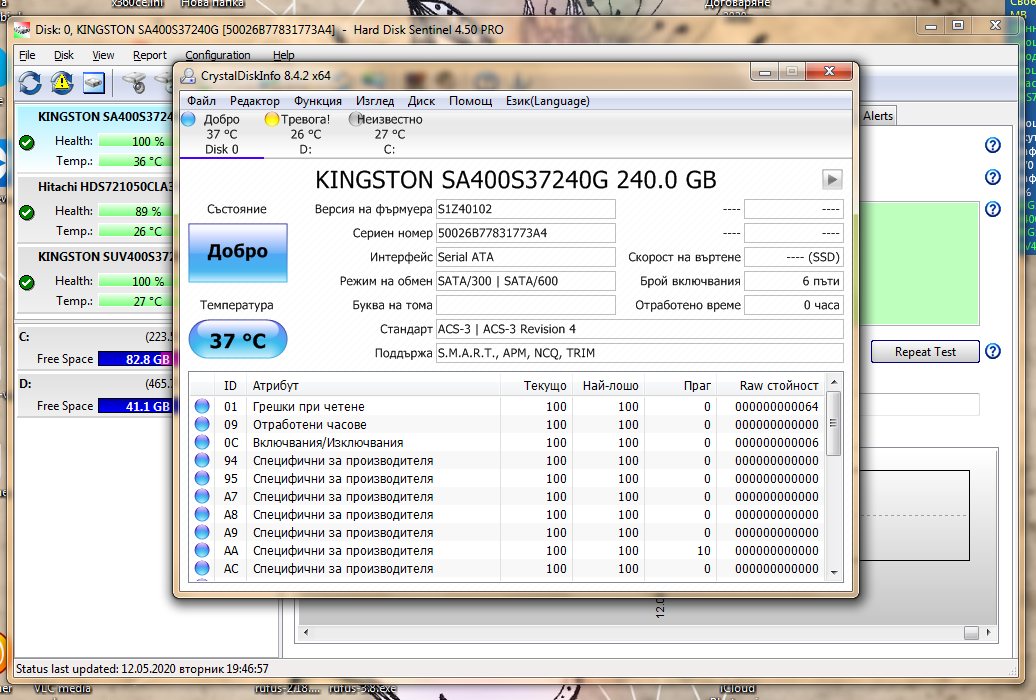Click the S1Z40102 firmware version field
The image size is (1036, 700).
coord(526,209)
